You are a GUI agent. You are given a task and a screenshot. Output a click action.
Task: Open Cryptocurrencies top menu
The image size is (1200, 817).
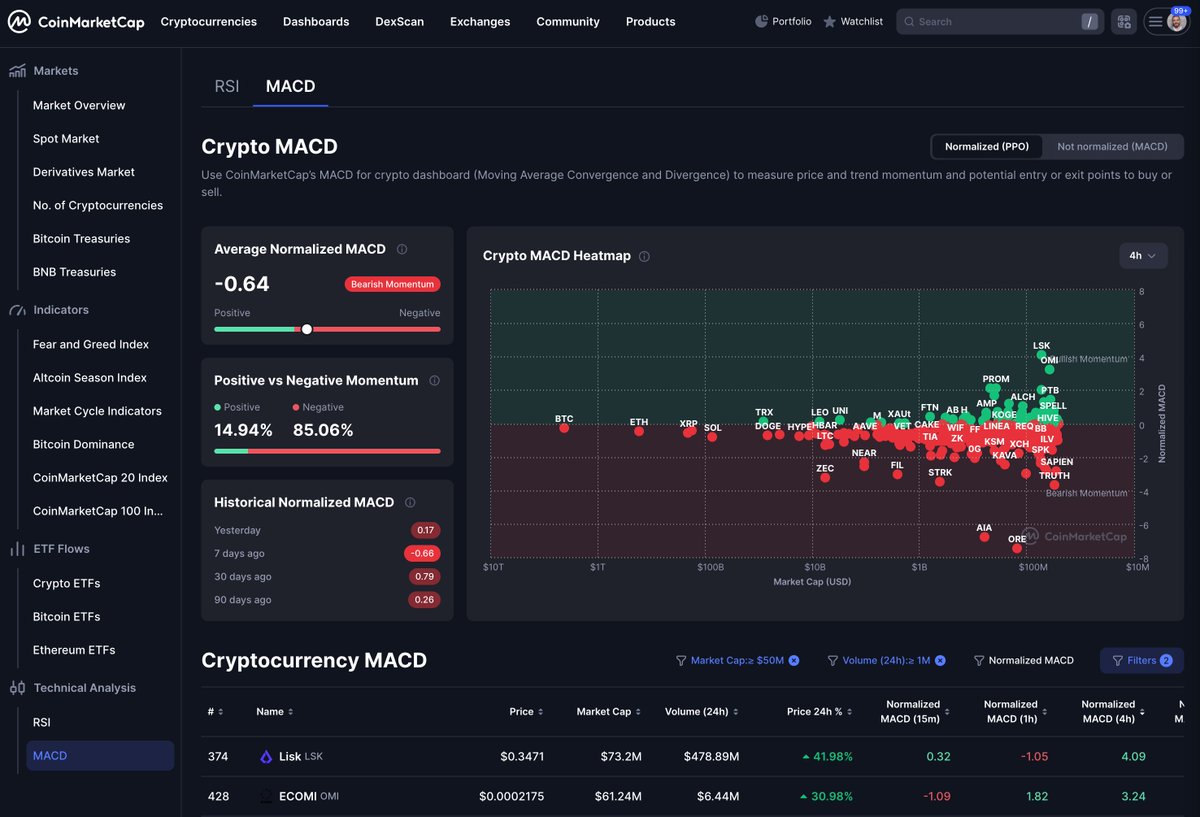(208, 21)
